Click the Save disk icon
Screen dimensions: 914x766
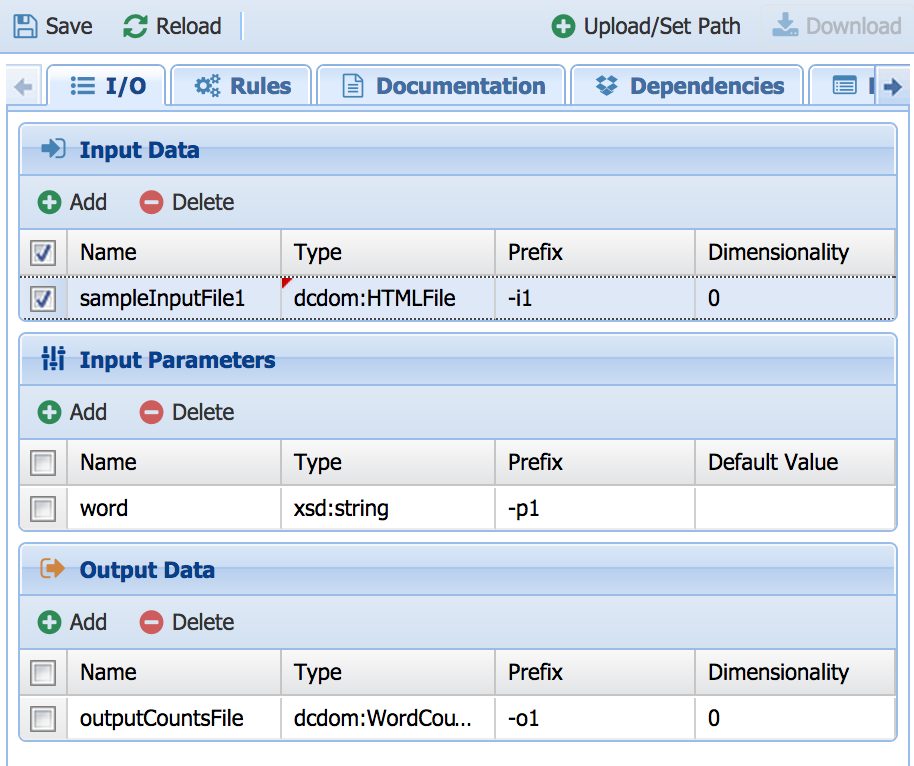click(26, 26)
